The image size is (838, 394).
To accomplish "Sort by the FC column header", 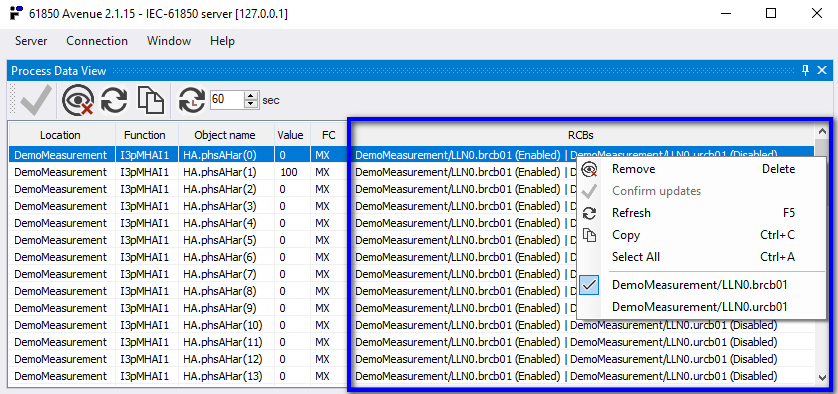I will (x=328, y=135).
